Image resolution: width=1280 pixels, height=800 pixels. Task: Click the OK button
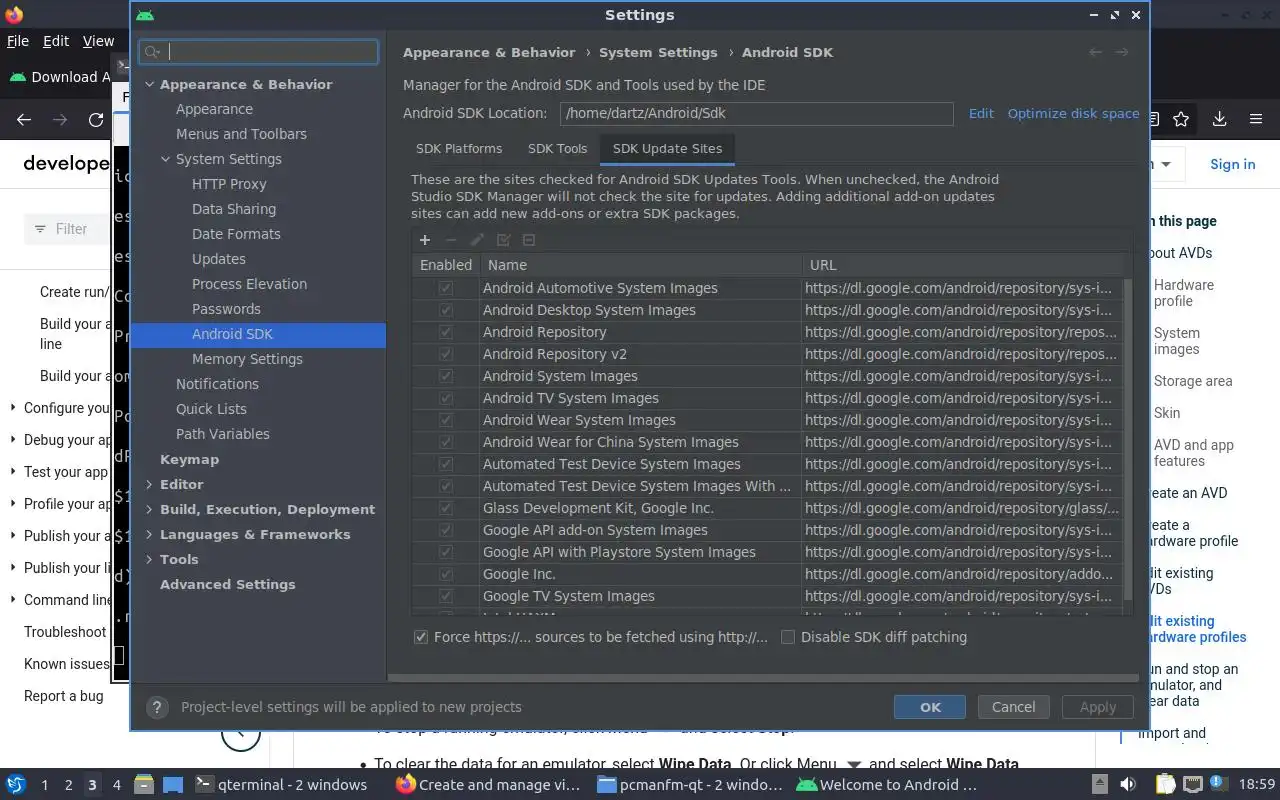(x=930, y=707)
